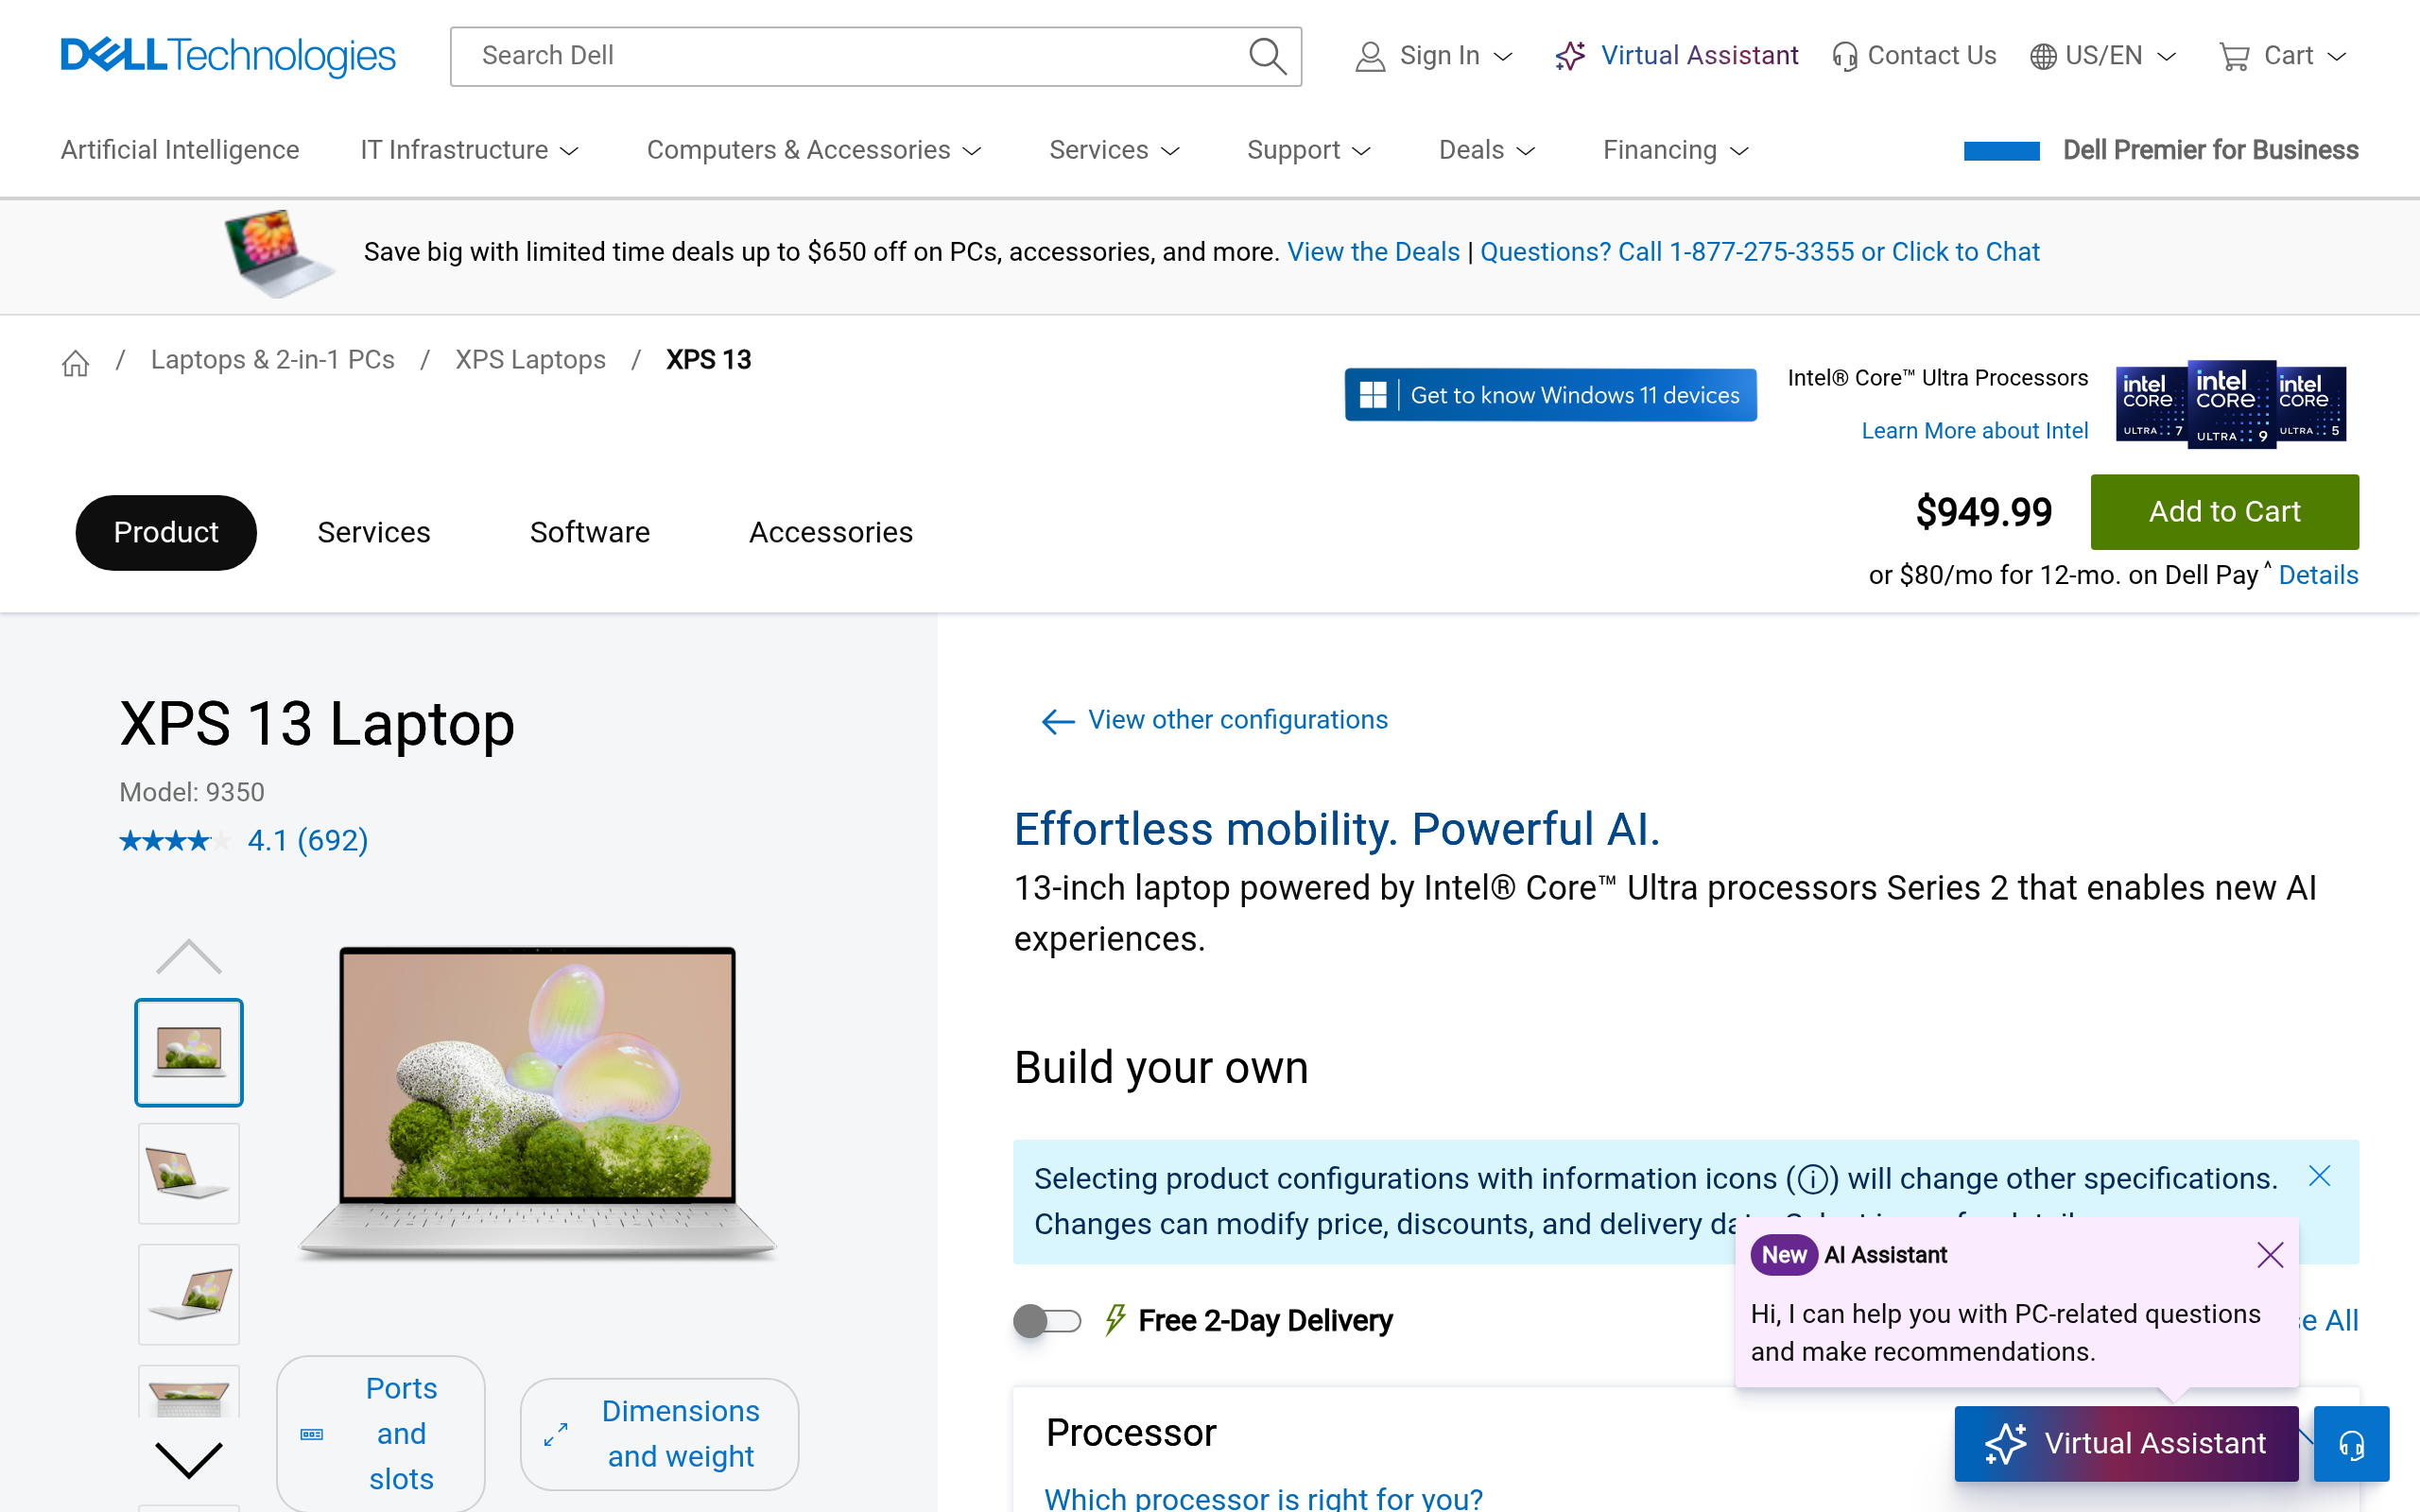The width and height of the screenshot is (2420, 1512).
Task: Select the second laptop thumbnail
Action: tap(189, 1172)
